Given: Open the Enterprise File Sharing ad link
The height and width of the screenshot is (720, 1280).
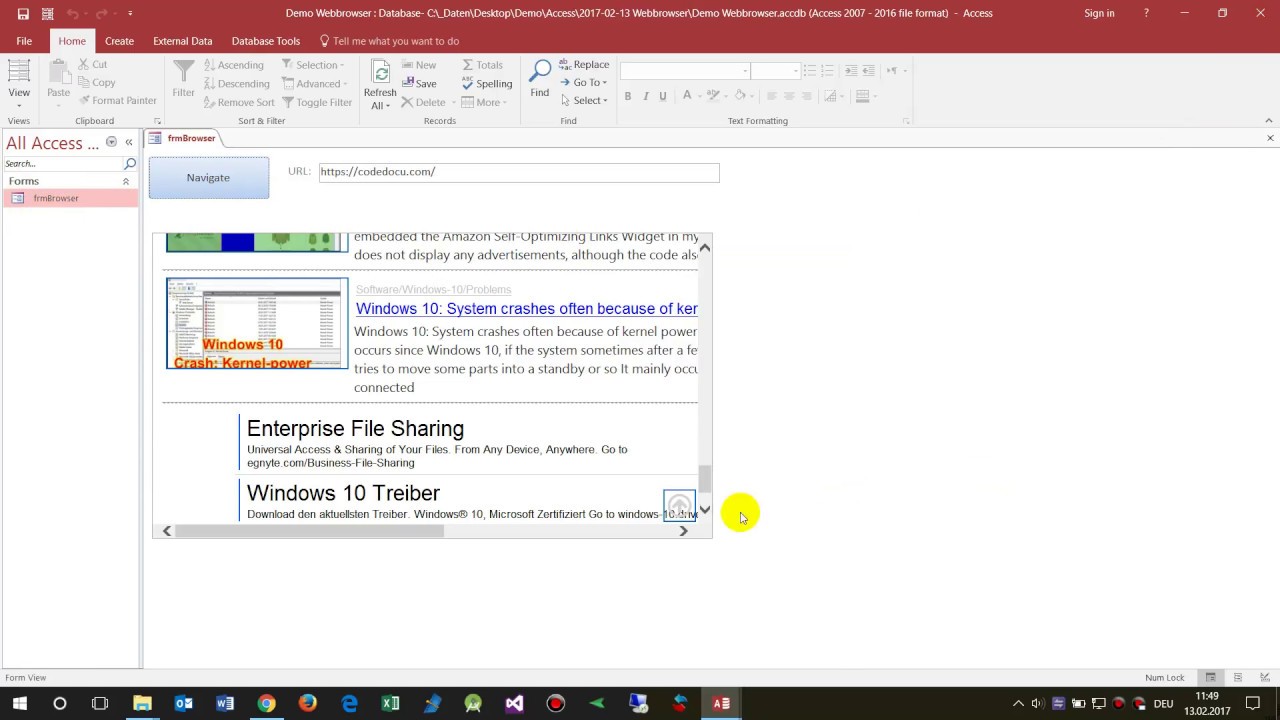Looking at the screenshot, I should click(355, 429).
